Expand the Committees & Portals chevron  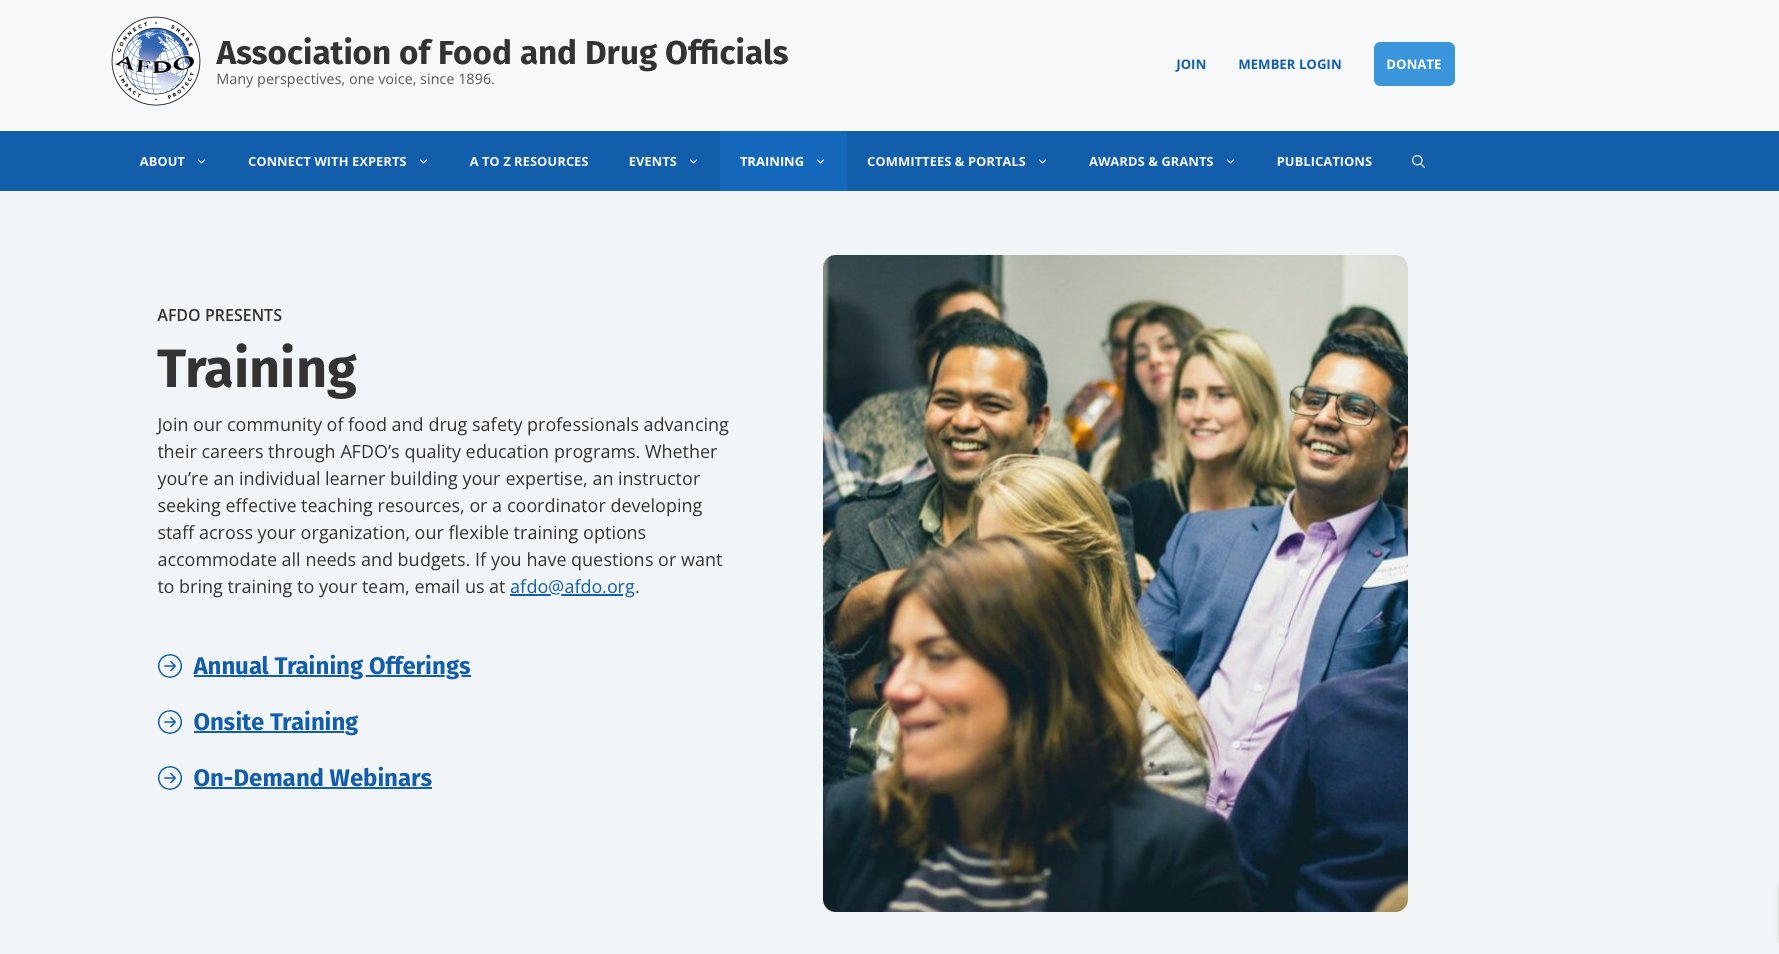tap(1042, 161)
